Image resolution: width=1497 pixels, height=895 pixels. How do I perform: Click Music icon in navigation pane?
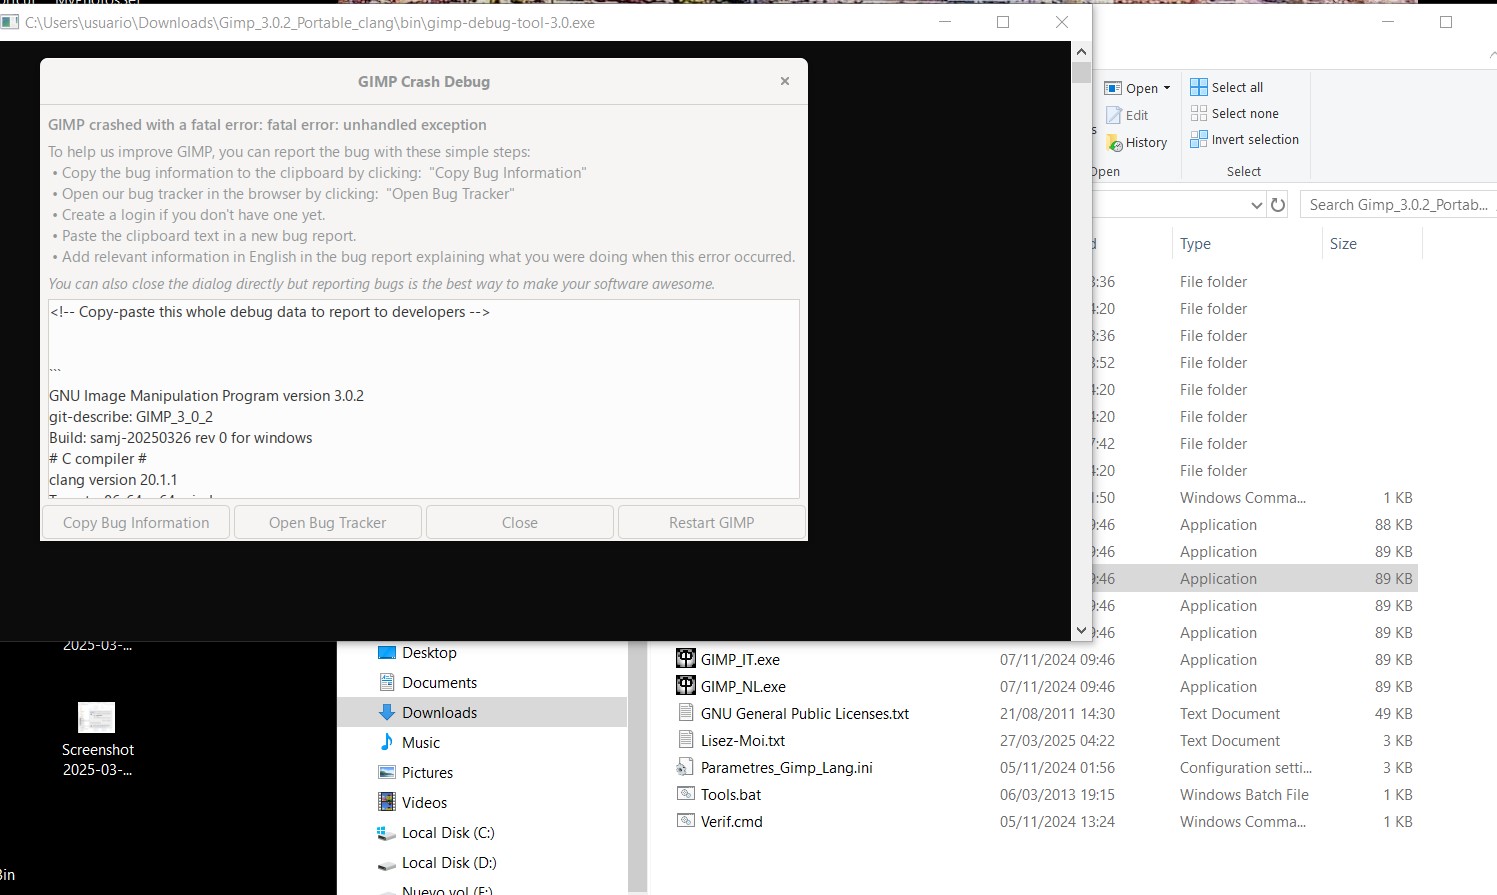[387, 742]
